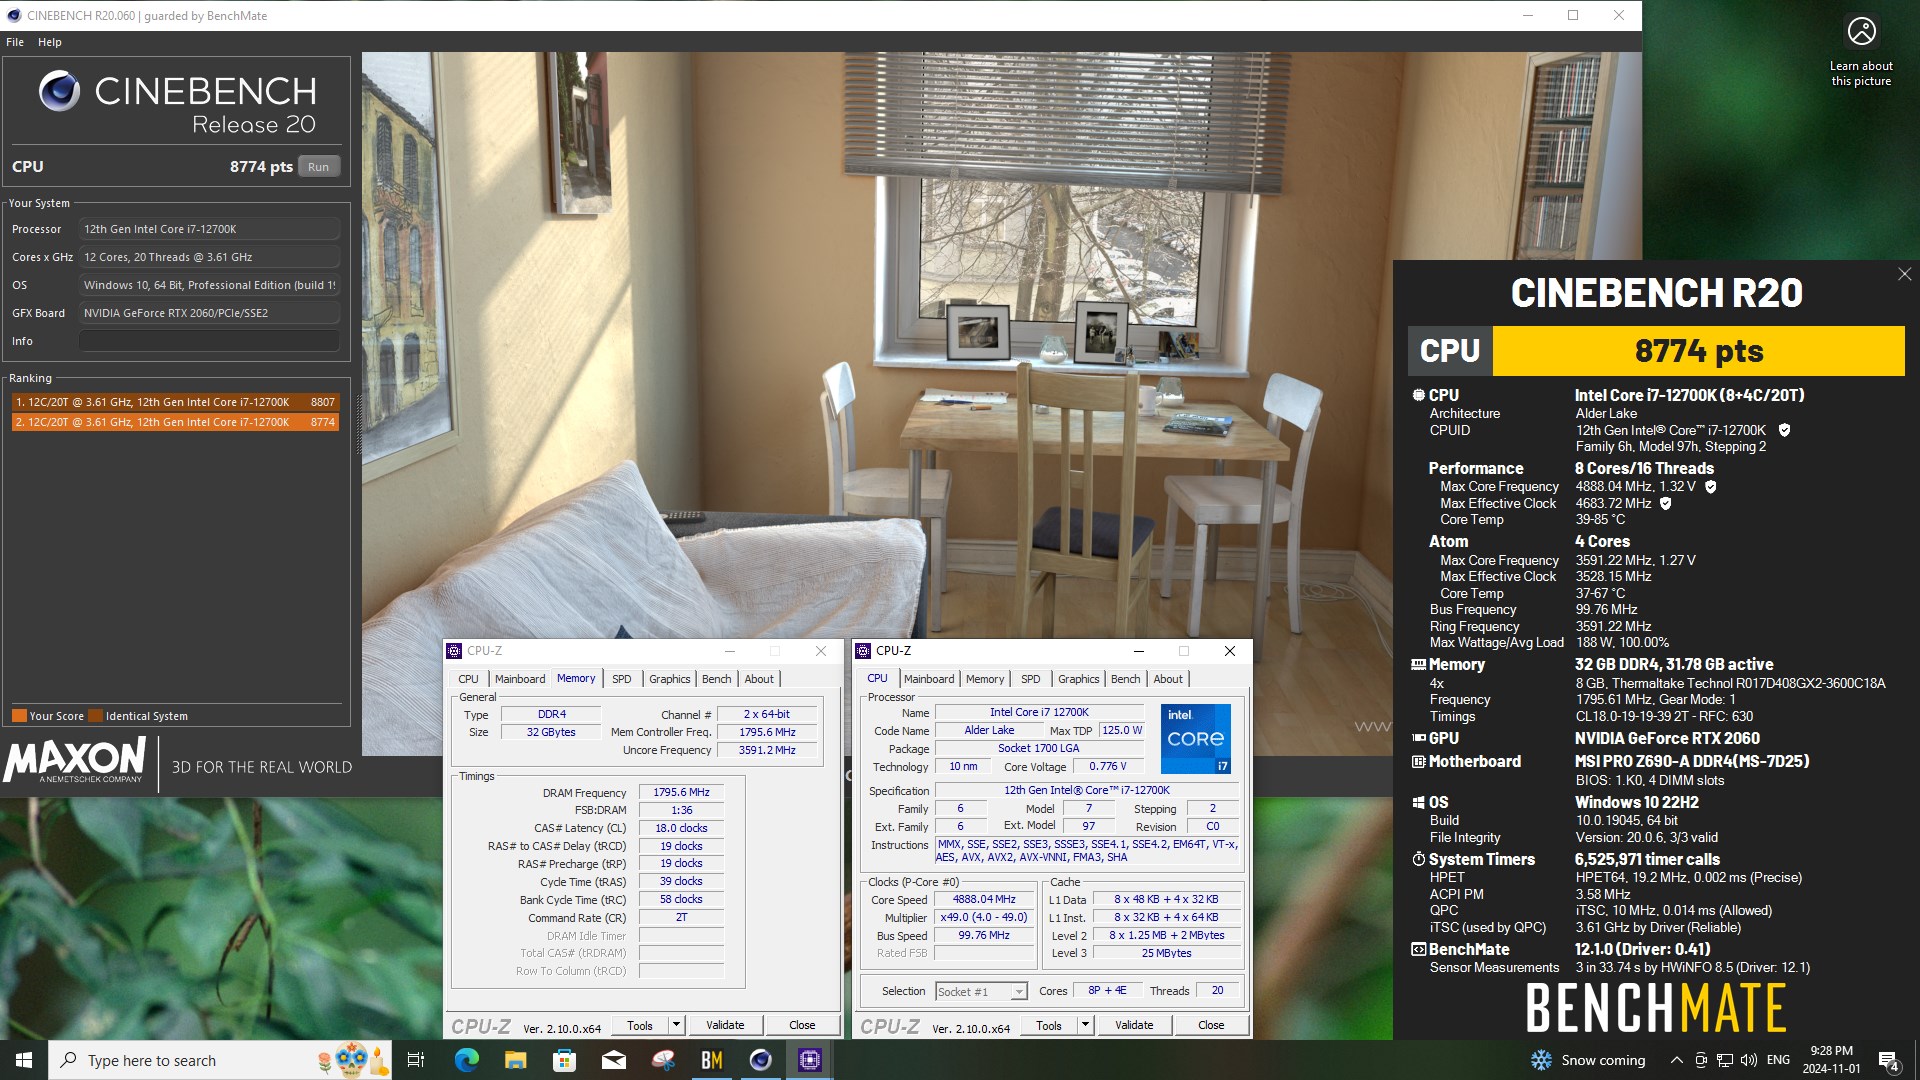The image size is (1920, 1080).
Task: Open About tab in CPU-Z Memory window
Action: pyautogui.click(x=759, y=679)
